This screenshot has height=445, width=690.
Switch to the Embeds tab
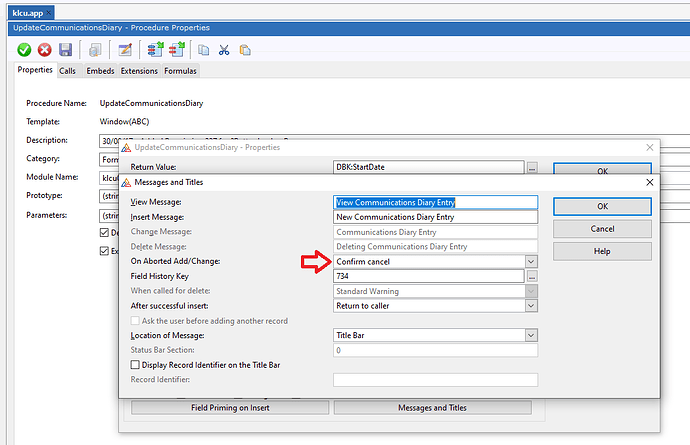[x=100, y=71]
